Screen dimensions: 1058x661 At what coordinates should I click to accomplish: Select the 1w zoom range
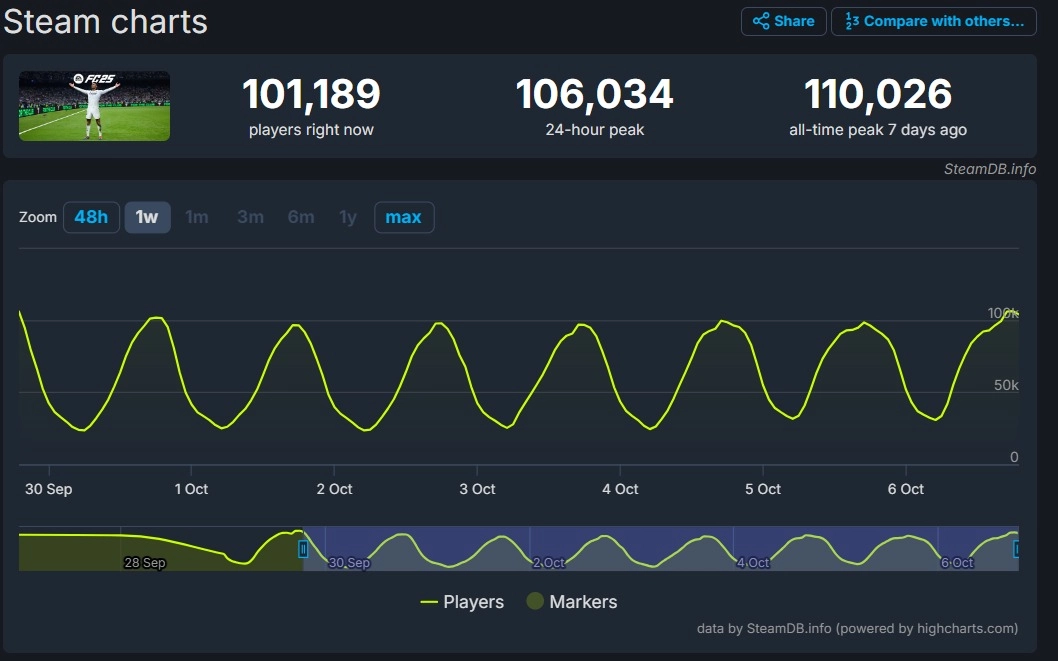tap(147, 217)
